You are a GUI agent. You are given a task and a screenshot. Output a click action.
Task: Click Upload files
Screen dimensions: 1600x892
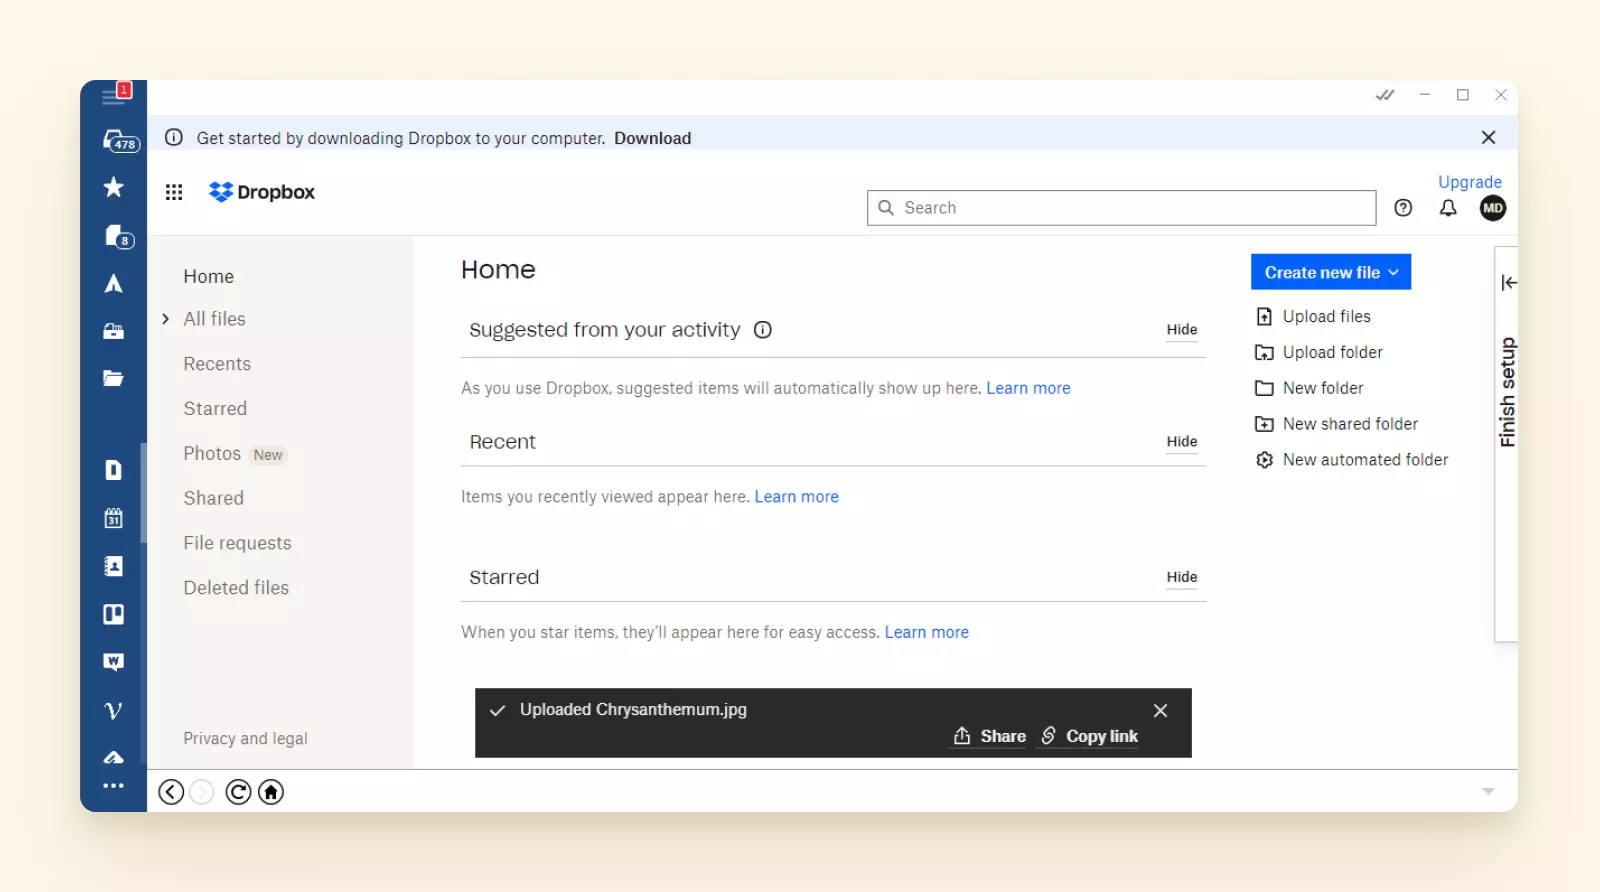1313,317
